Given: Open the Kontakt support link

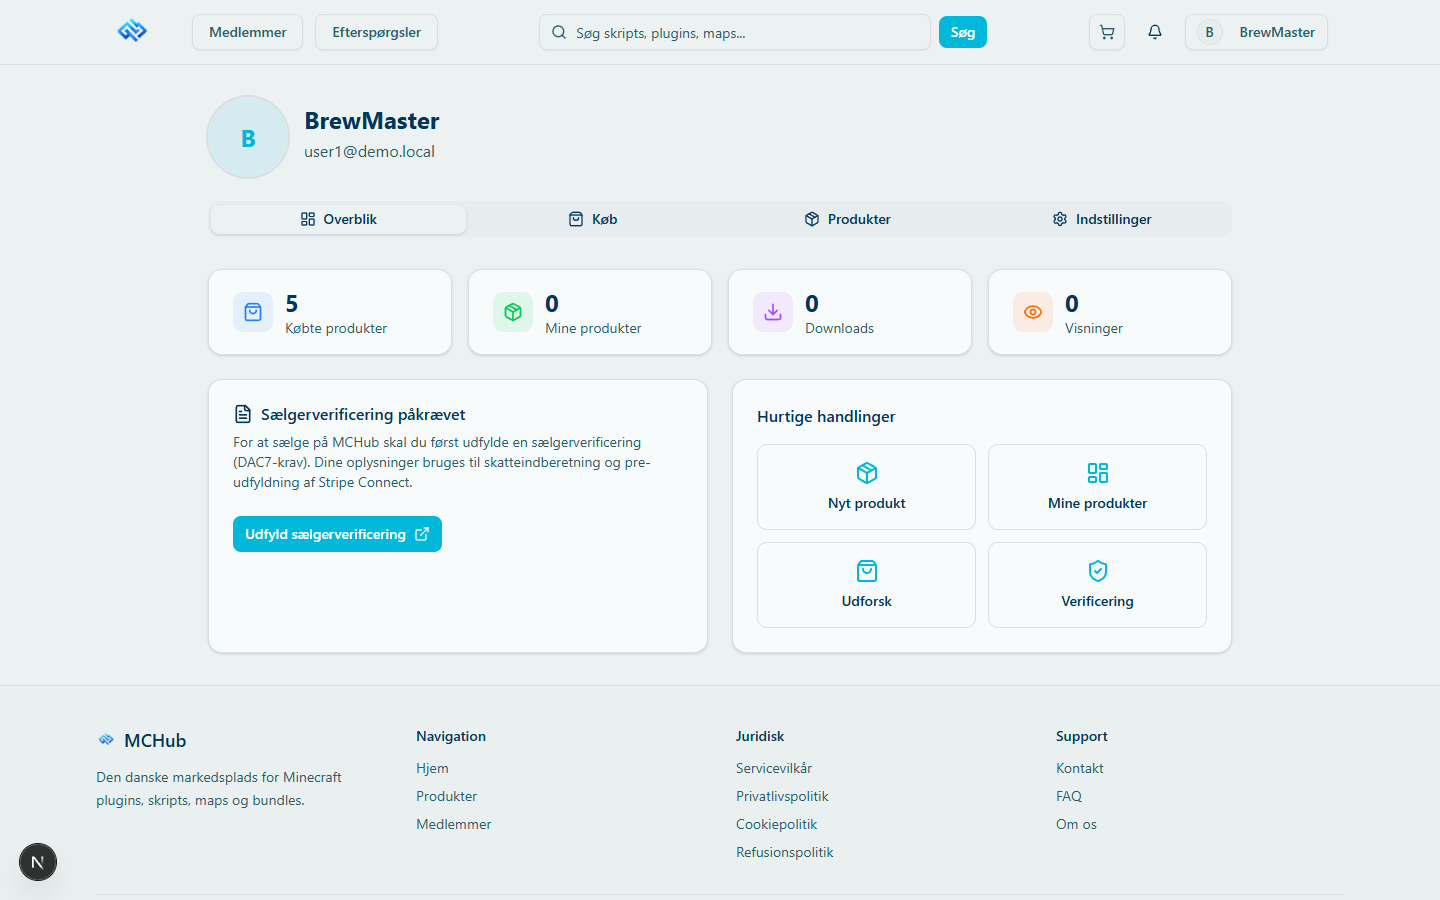Looking at the screenshot, I should coord(1079,768).
